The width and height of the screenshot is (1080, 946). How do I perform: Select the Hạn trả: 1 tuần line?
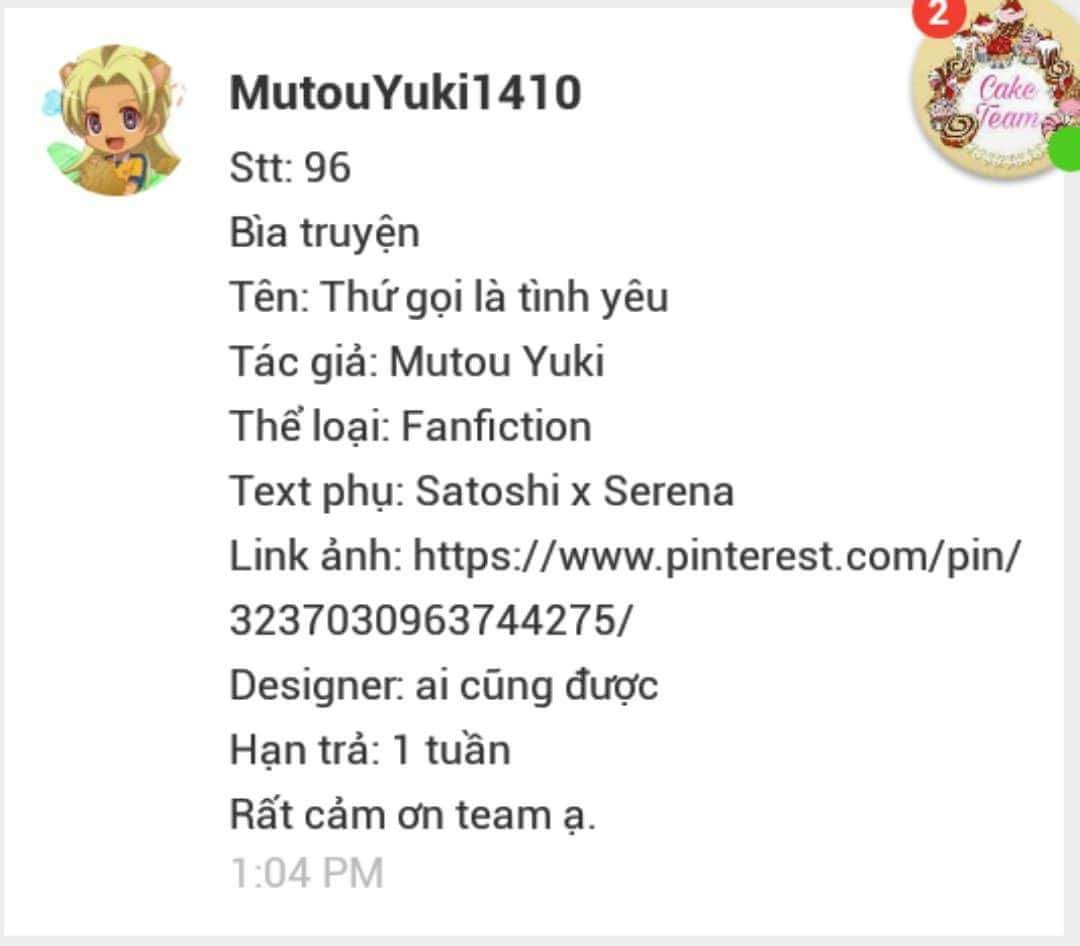pos(371,750)
